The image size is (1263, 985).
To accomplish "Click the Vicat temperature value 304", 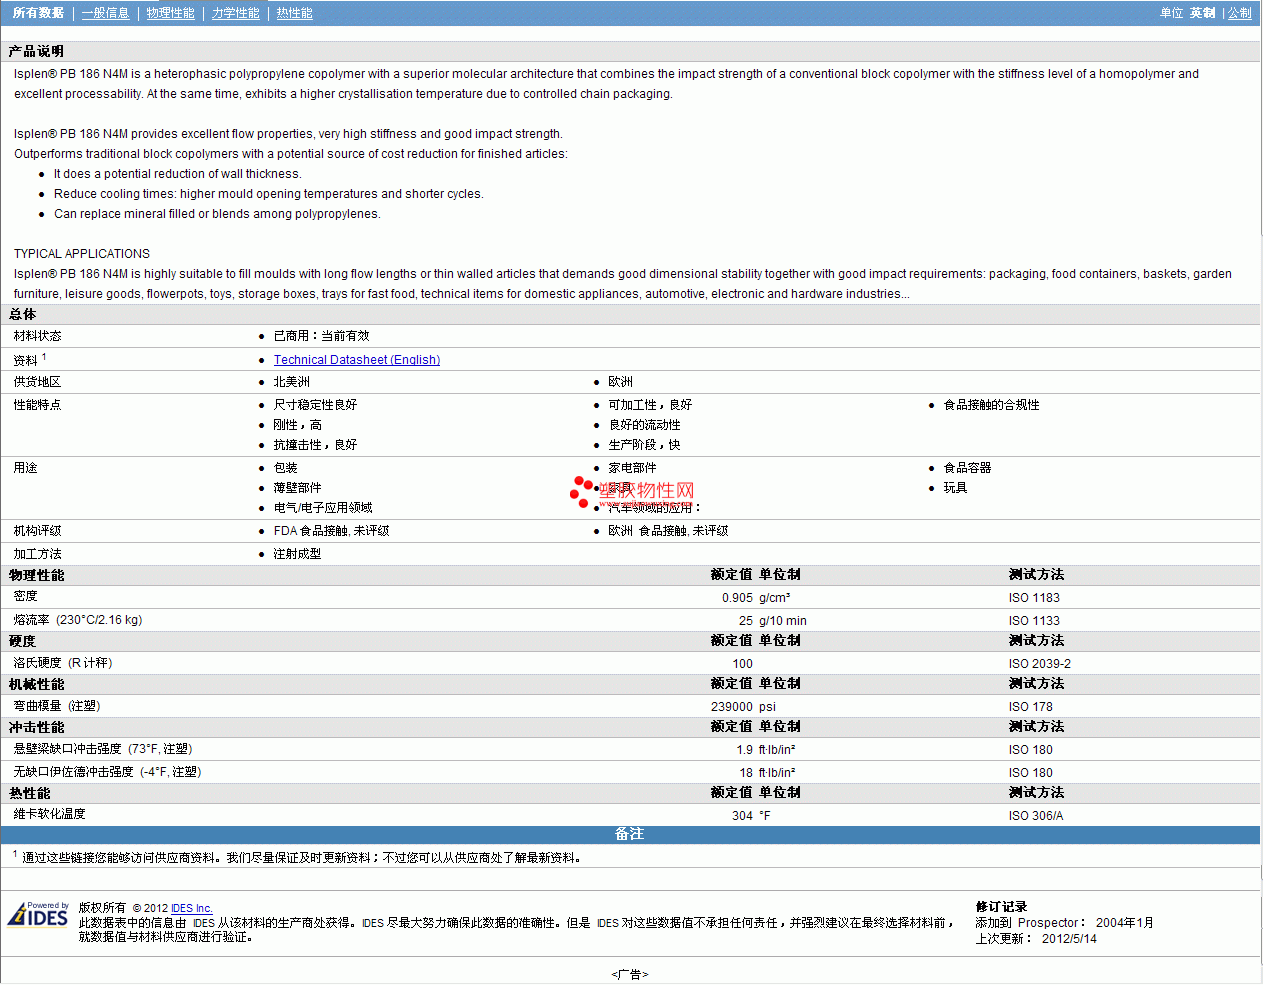I will (x=742, y=816).
